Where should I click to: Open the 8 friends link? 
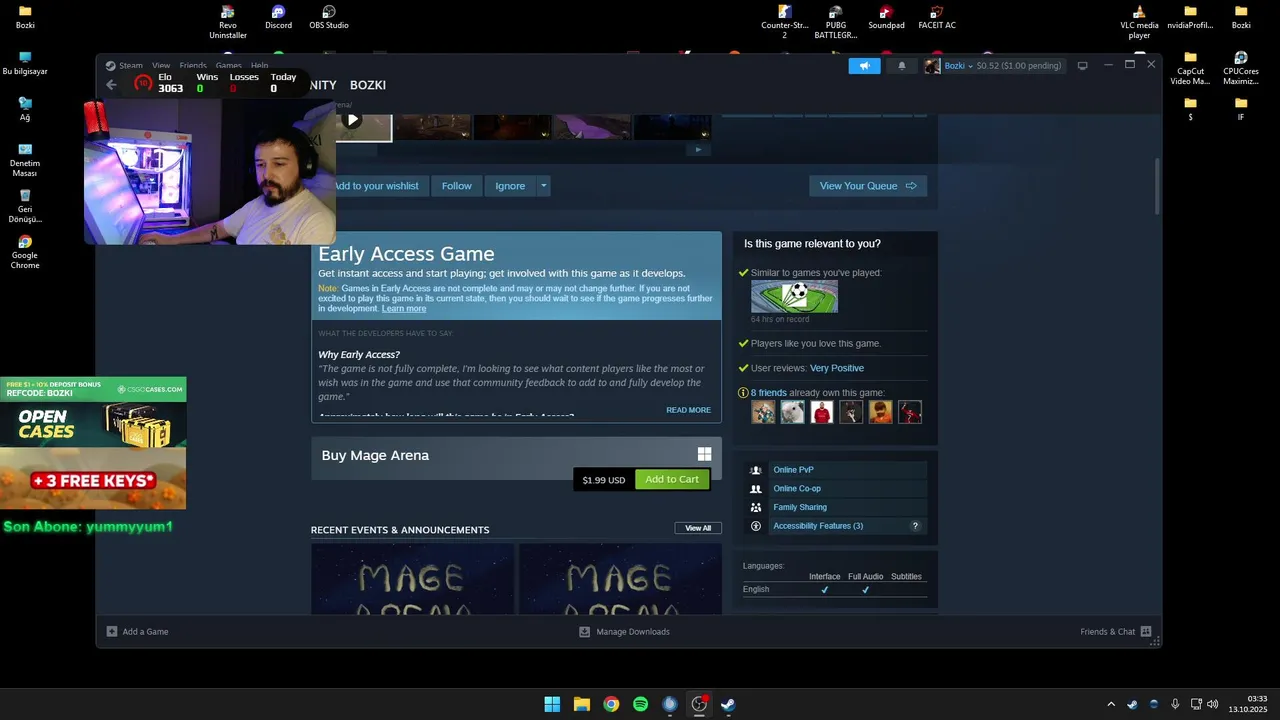click(769, 393)
